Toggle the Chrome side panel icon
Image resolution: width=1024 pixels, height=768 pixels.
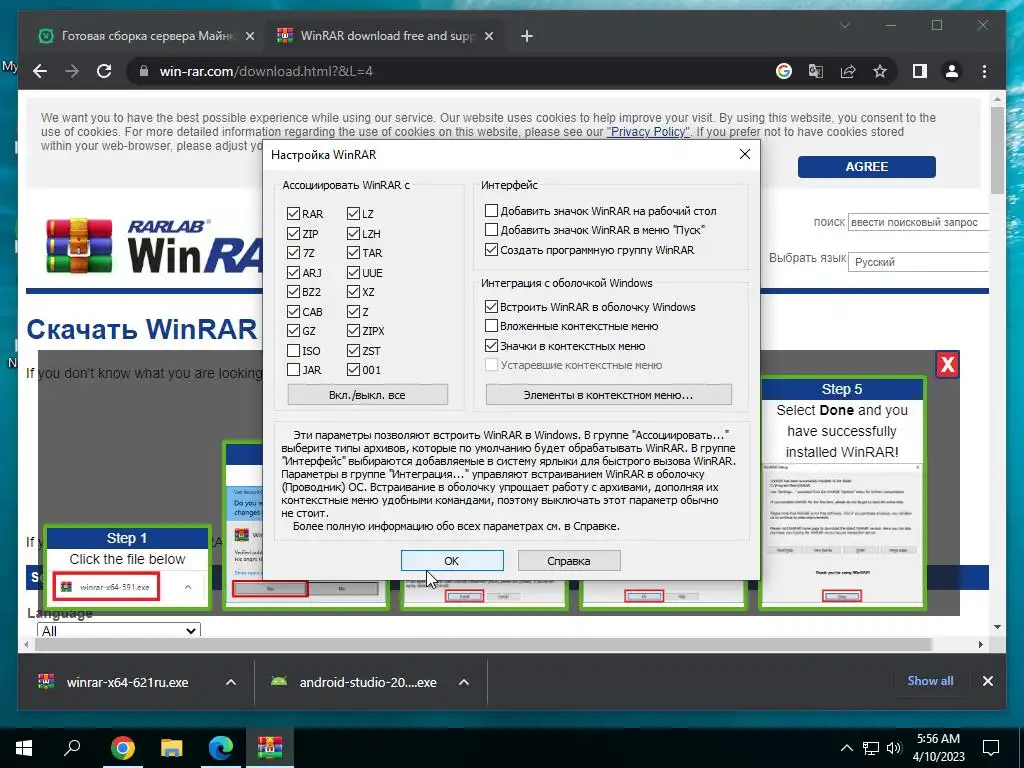(920, 71)
